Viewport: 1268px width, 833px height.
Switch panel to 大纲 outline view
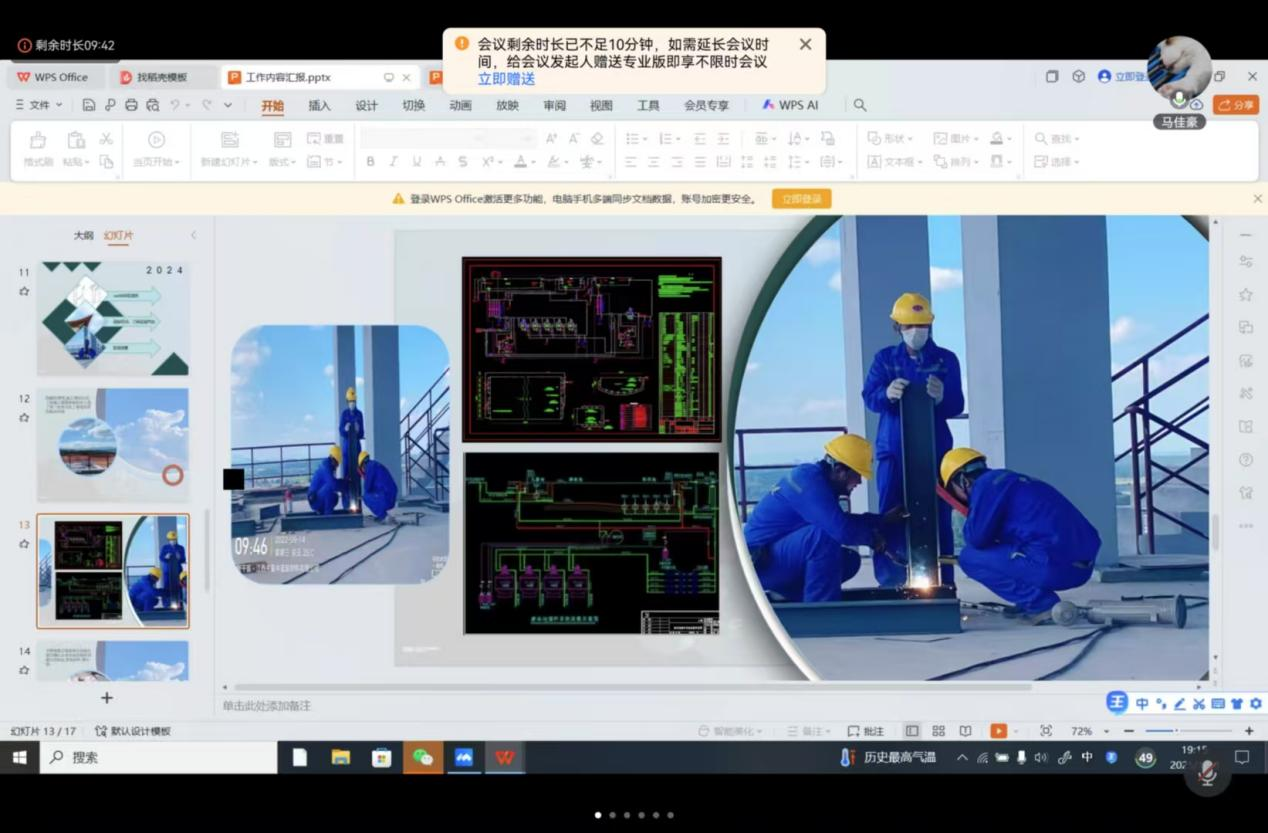coord(83,236)
